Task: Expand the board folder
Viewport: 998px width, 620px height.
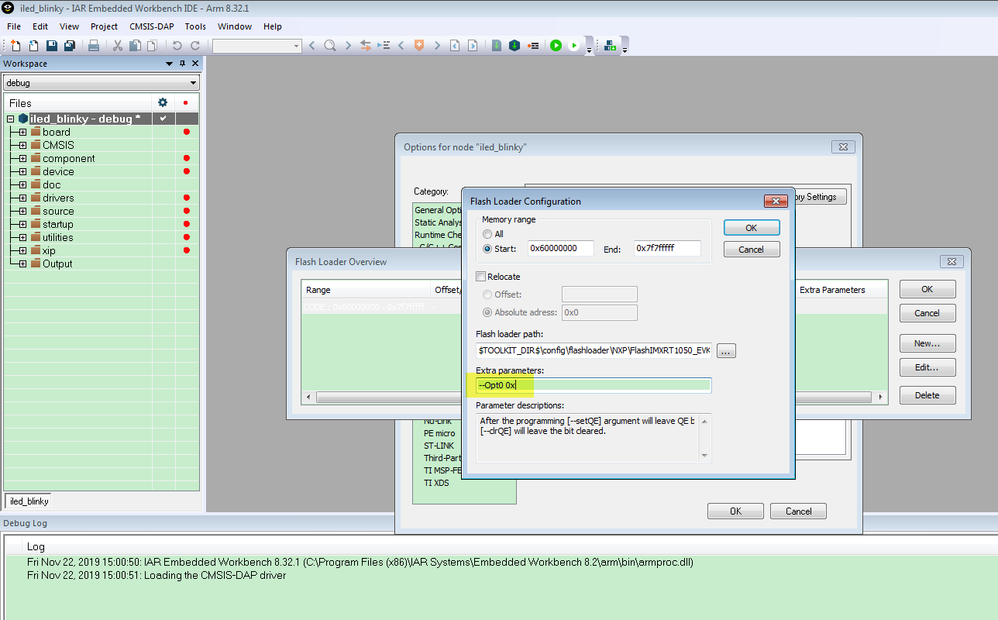Action: click(22, 132)
